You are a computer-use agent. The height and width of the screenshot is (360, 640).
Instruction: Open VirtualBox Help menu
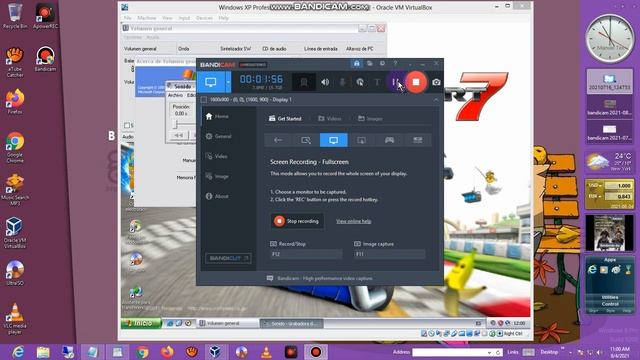coord(223,18)
